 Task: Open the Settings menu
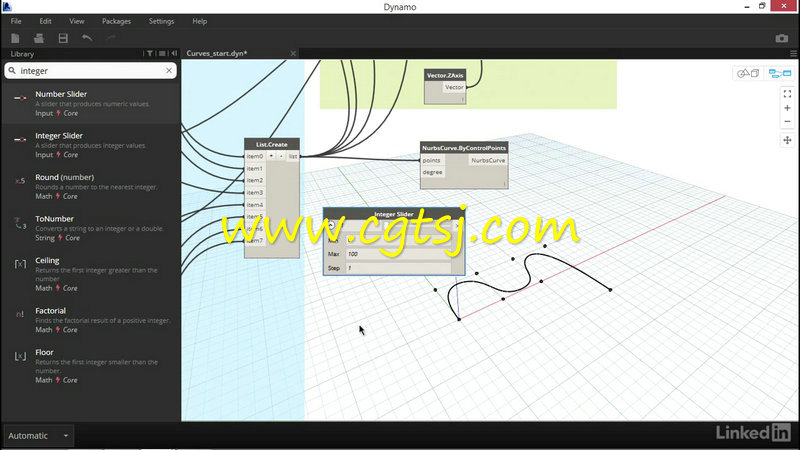pyautogui.click(x=161, y=21)
